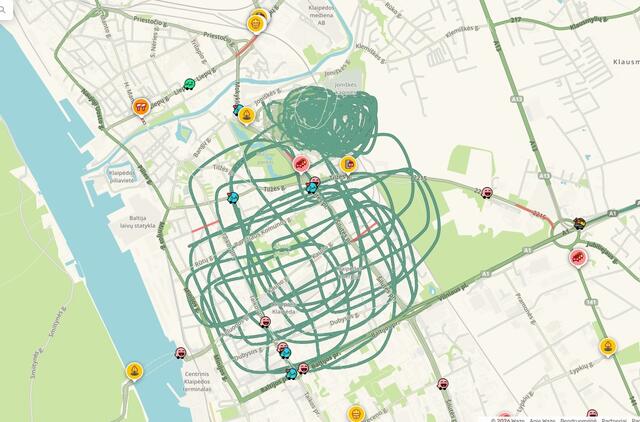
Task: Open the yellow hazard alert near Joniškės g.
Action: click(x=247, y=116)
